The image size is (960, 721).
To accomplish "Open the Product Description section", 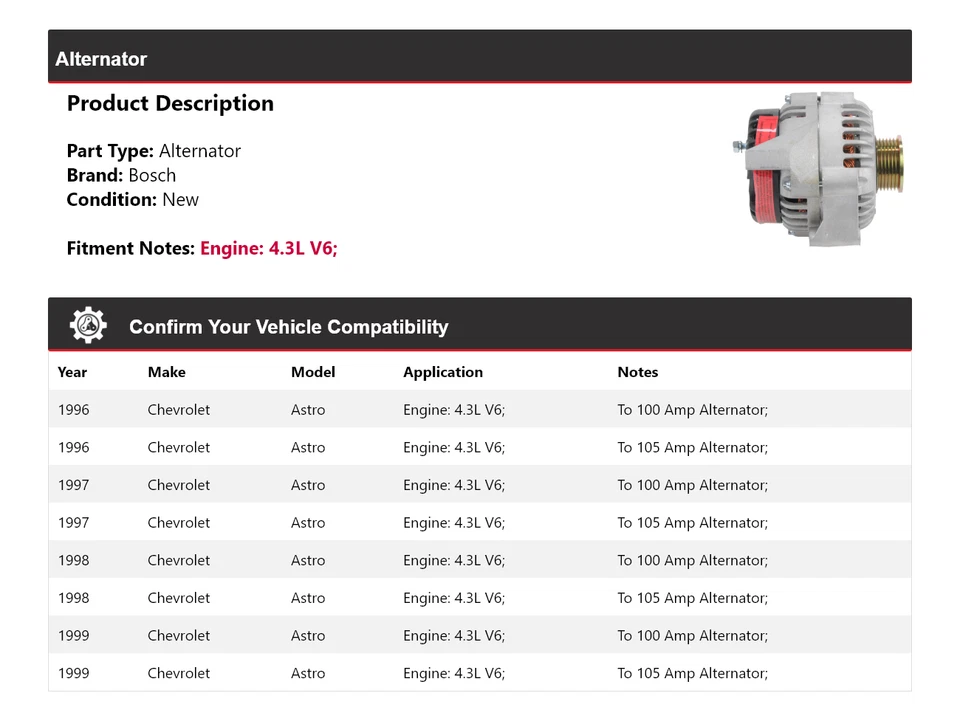I will pyautogui.click(x=170, y=103).
